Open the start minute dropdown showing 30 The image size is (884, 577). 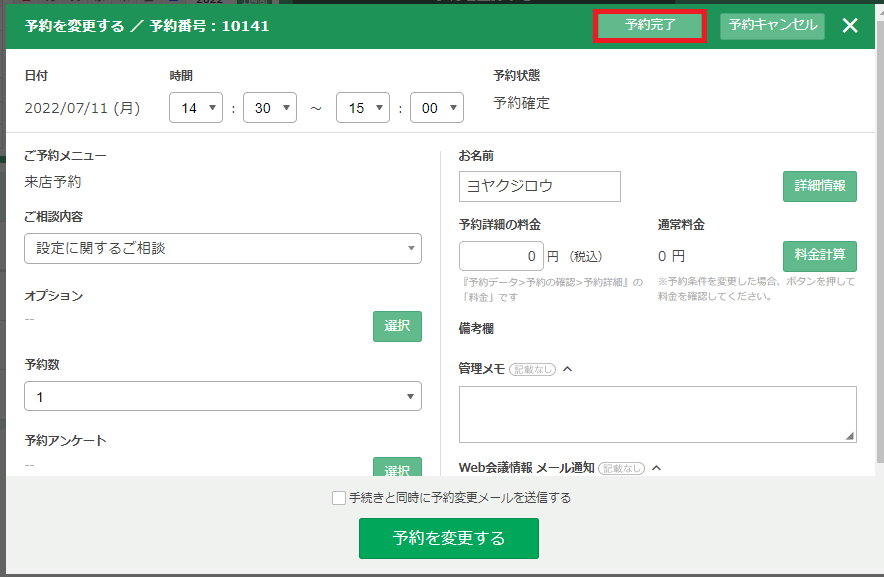click(270, 108)
